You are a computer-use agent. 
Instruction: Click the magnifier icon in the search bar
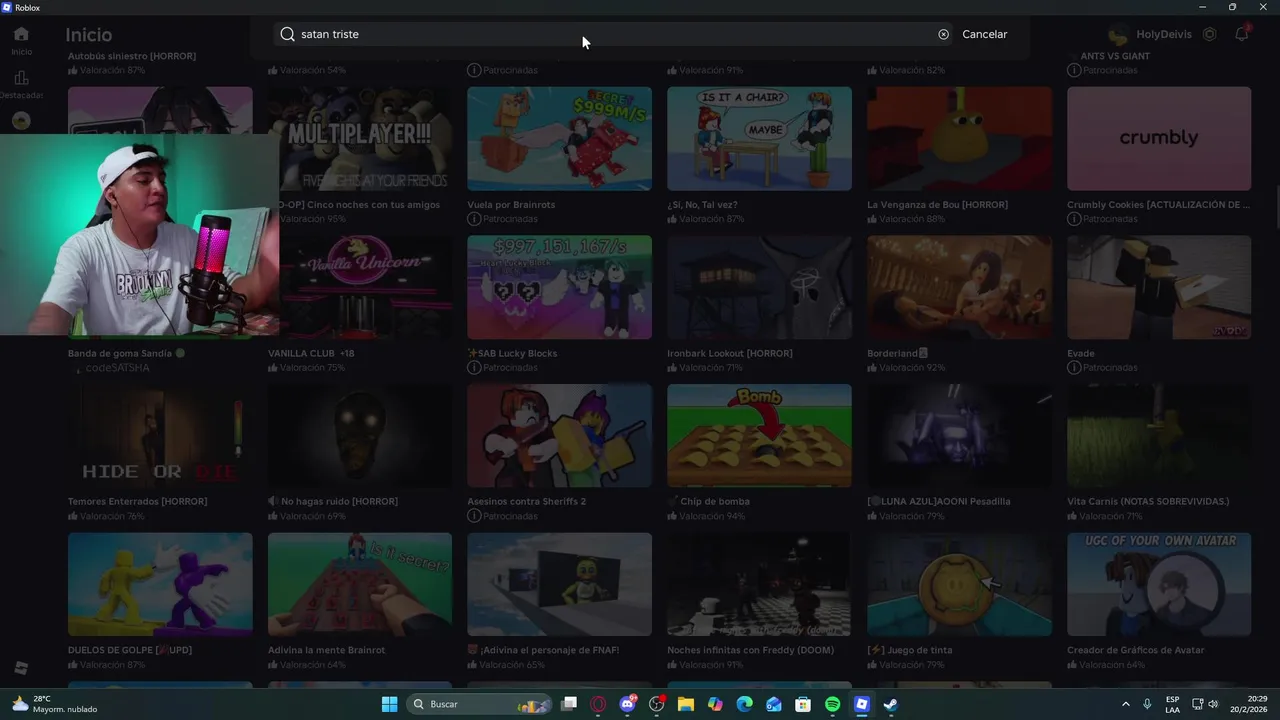[287, 34]
